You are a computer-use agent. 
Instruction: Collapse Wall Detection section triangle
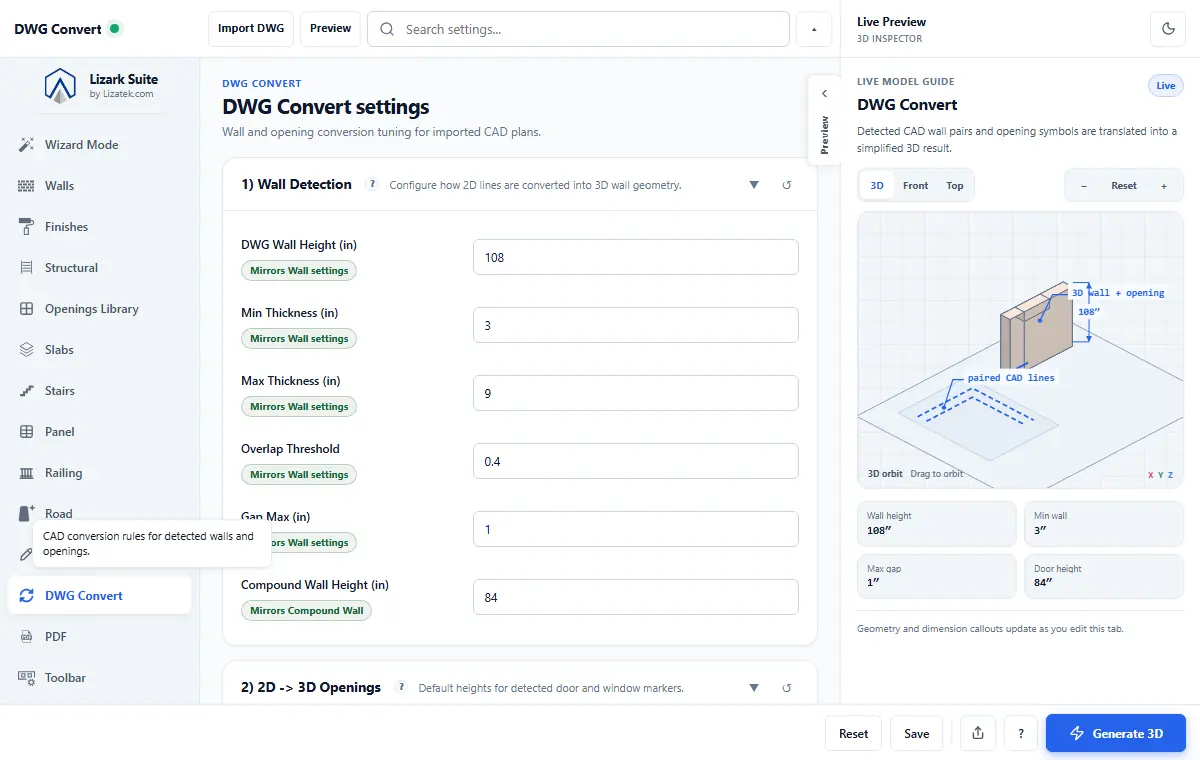click(754, 185)
